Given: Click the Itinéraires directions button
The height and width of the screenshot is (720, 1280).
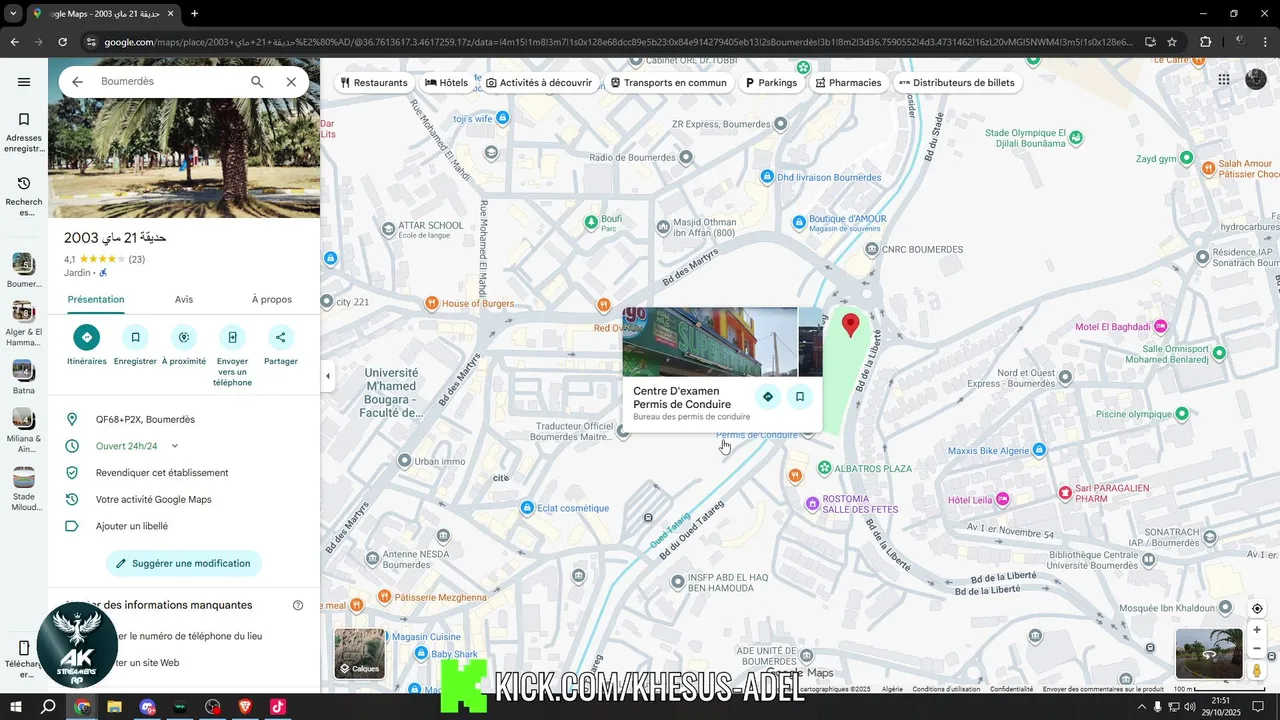Looking at the screenshot, I should tap(87, 338).
